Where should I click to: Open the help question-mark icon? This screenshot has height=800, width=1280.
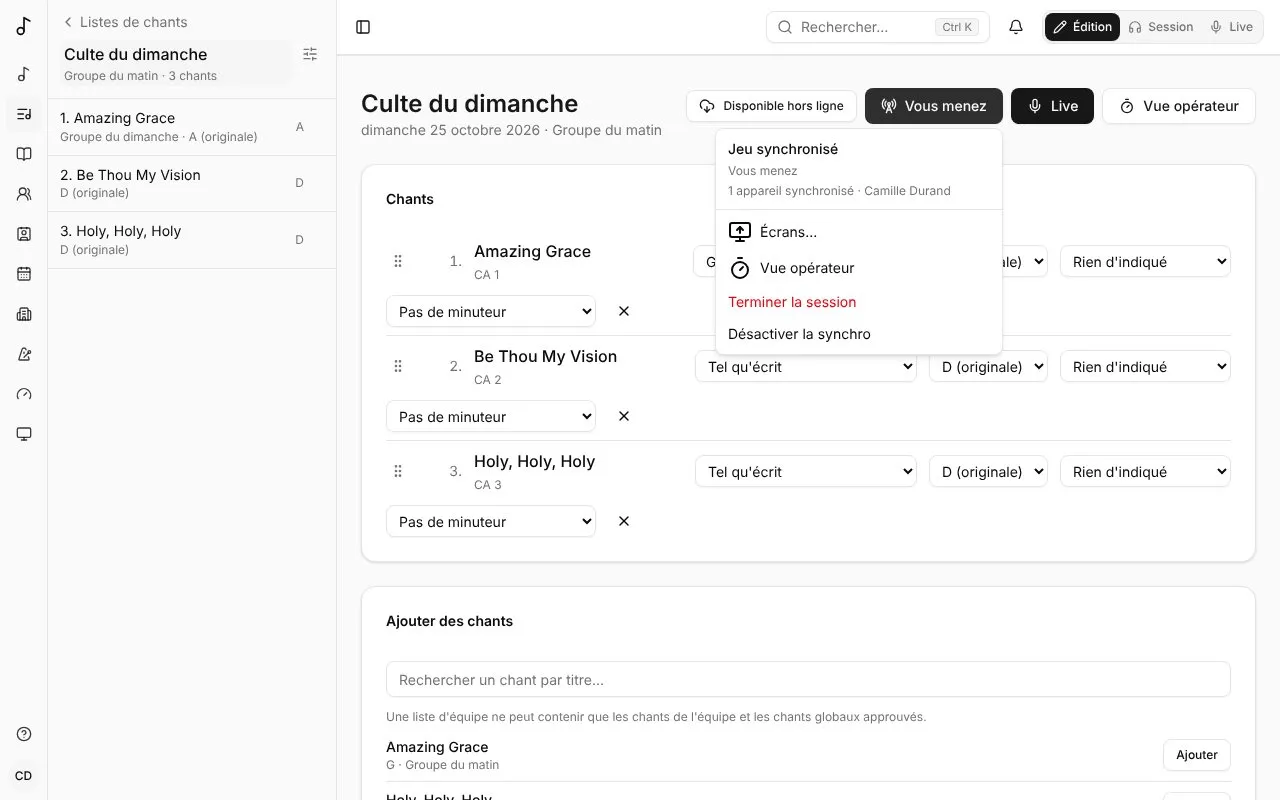tap(24, 734)
